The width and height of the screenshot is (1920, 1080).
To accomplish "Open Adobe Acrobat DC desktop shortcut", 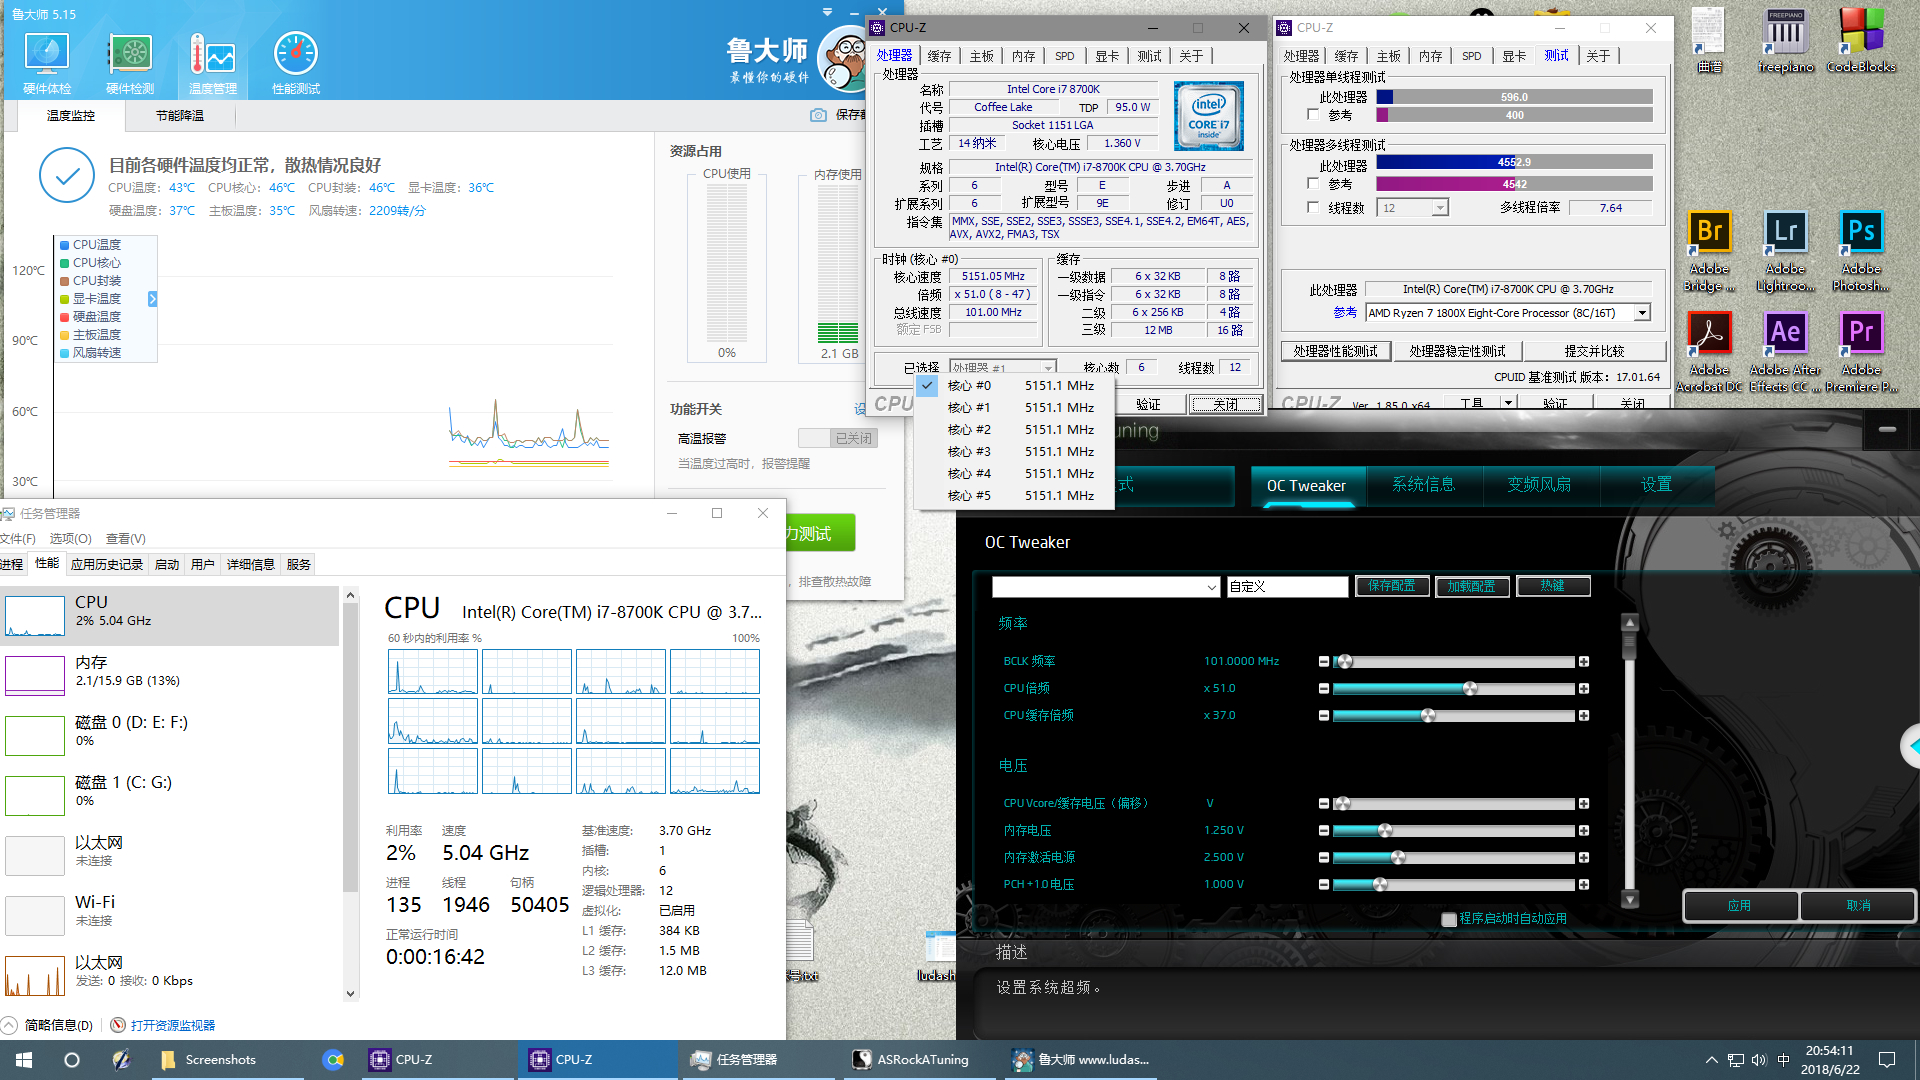I will (x=1709, y=352).
